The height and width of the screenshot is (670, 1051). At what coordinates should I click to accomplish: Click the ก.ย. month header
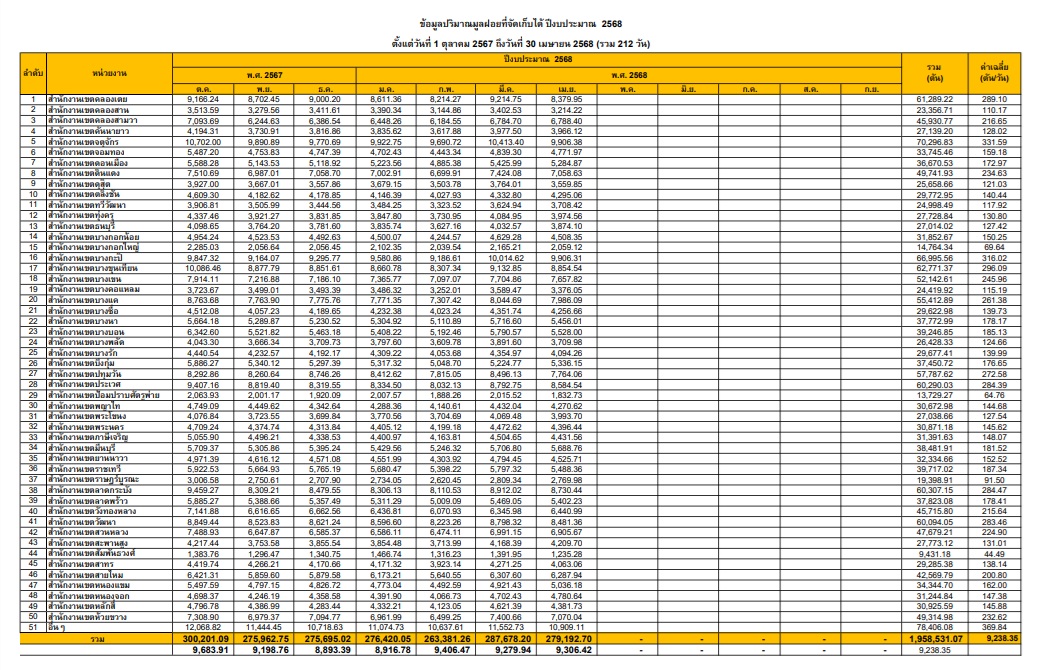click(x=871, y=88)
